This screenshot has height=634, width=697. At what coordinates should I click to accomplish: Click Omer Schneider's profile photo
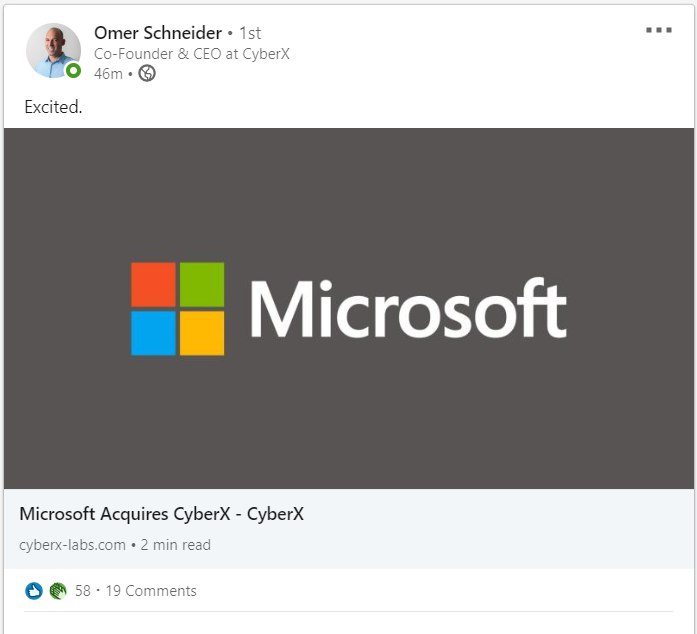click(52, 50)
